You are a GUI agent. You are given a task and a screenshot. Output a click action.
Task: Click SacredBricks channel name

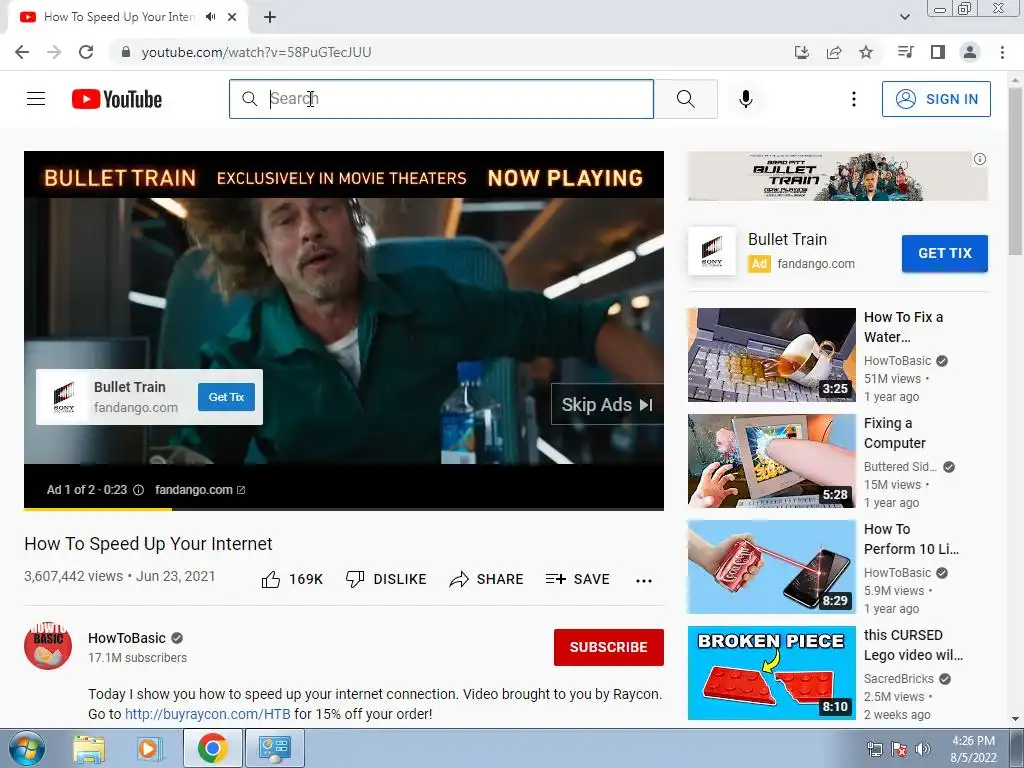coord(899,679)
